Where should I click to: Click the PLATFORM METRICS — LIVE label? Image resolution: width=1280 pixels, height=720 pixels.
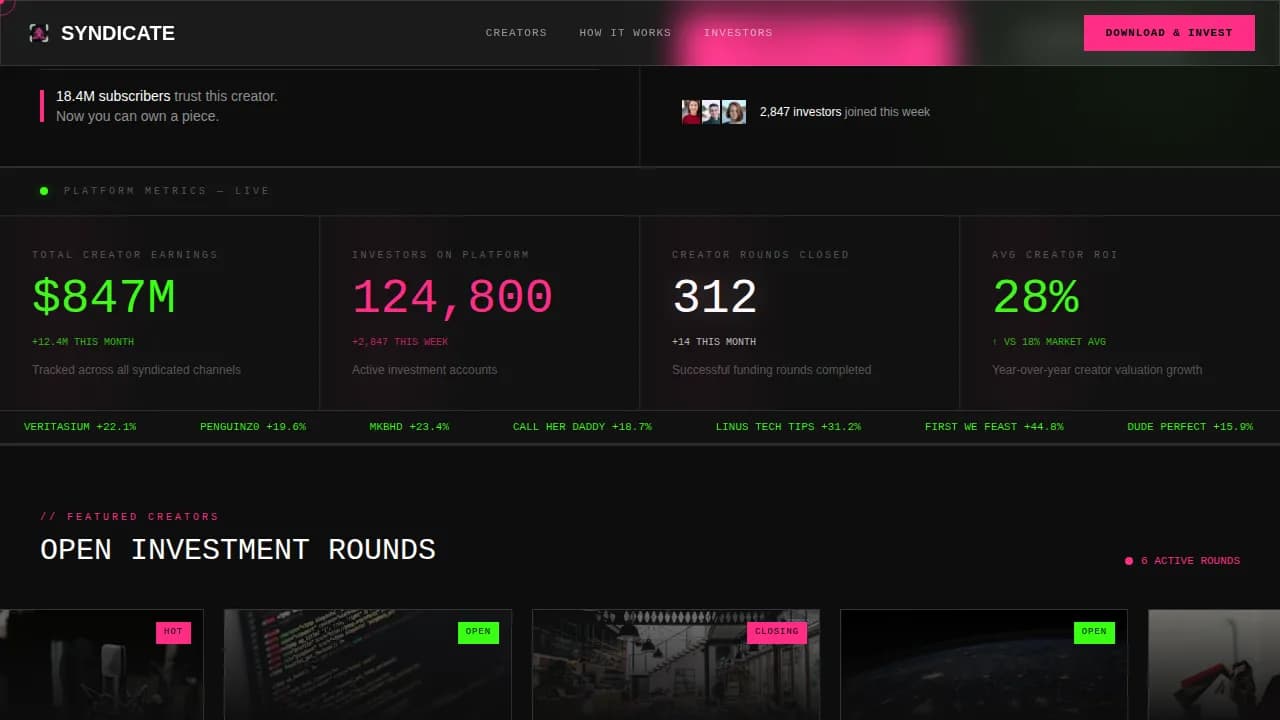pyautogui.click(x=167, y=191)
